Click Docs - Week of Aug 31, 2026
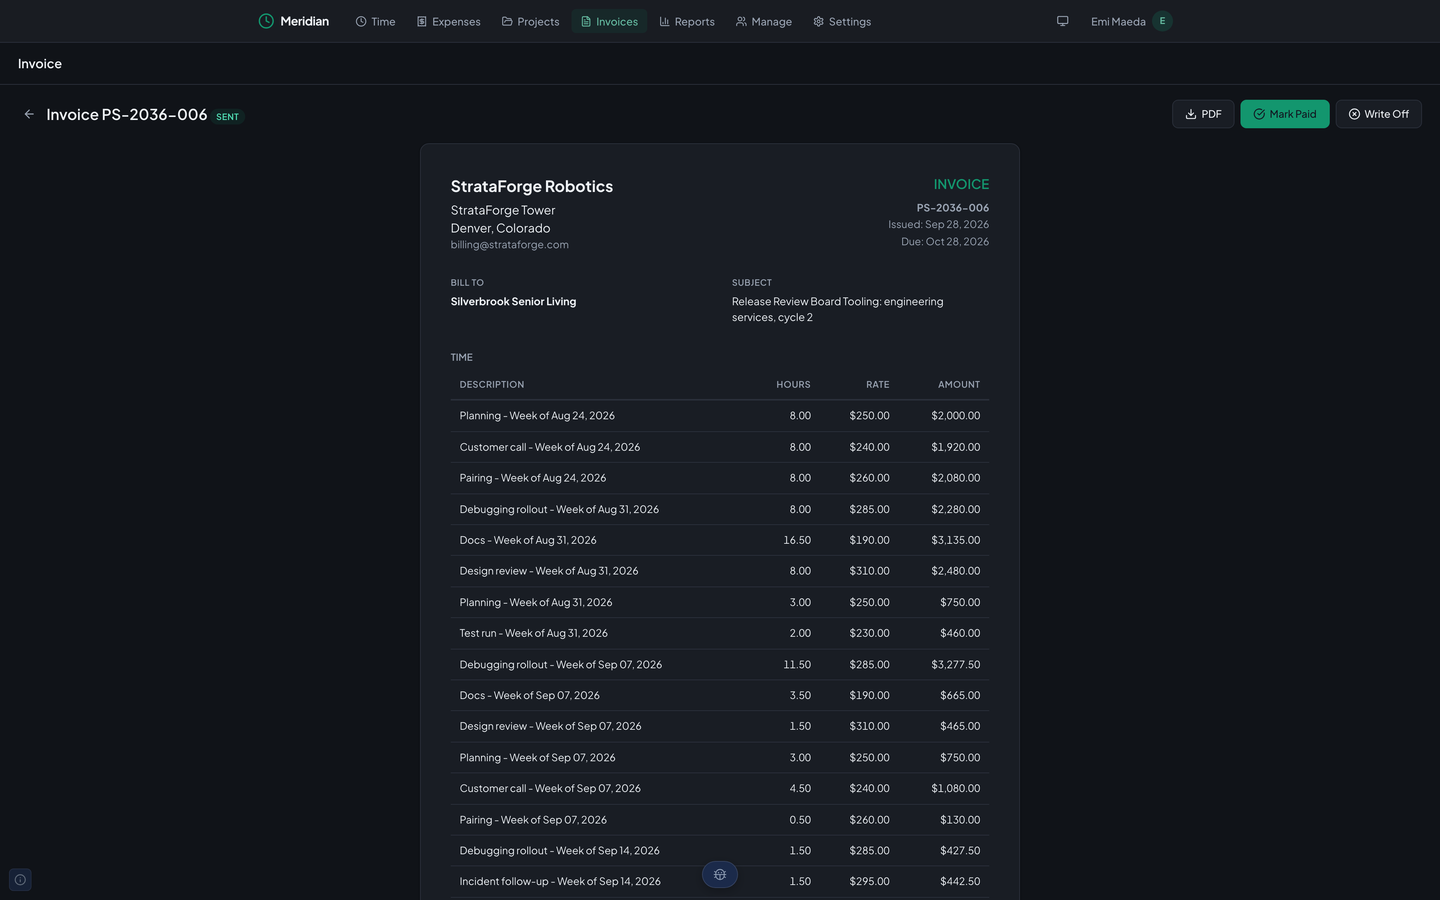Image resolution: width=1440 pixels, height=900 pixels. [x=720, y=540]
